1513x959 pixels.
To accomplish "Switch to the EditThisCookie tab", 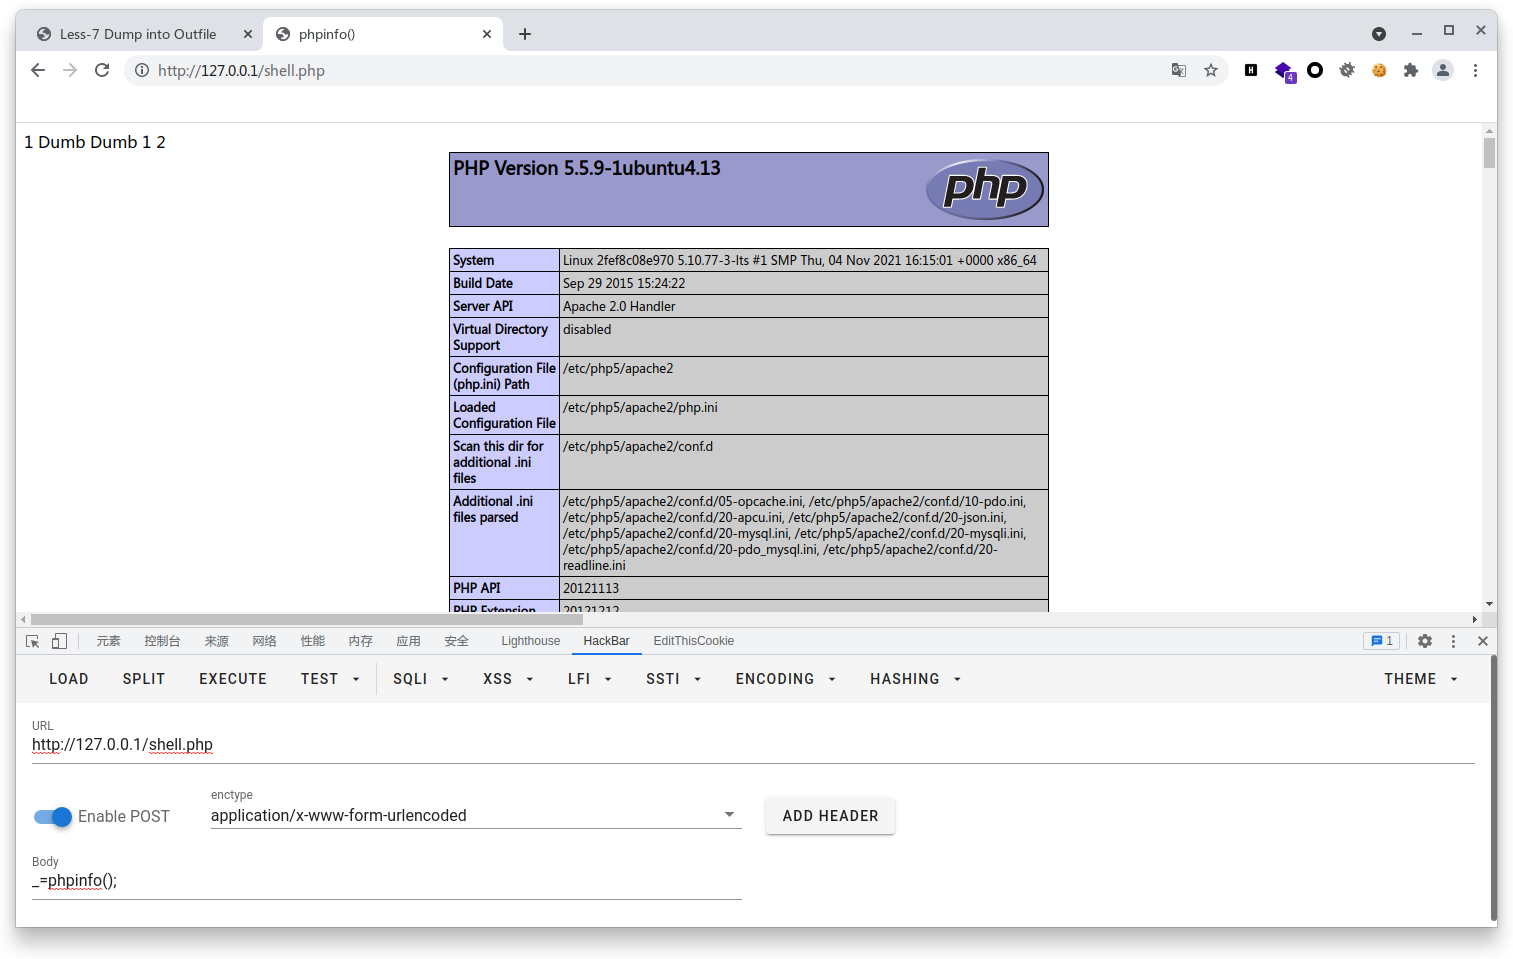I will (694, 641).
